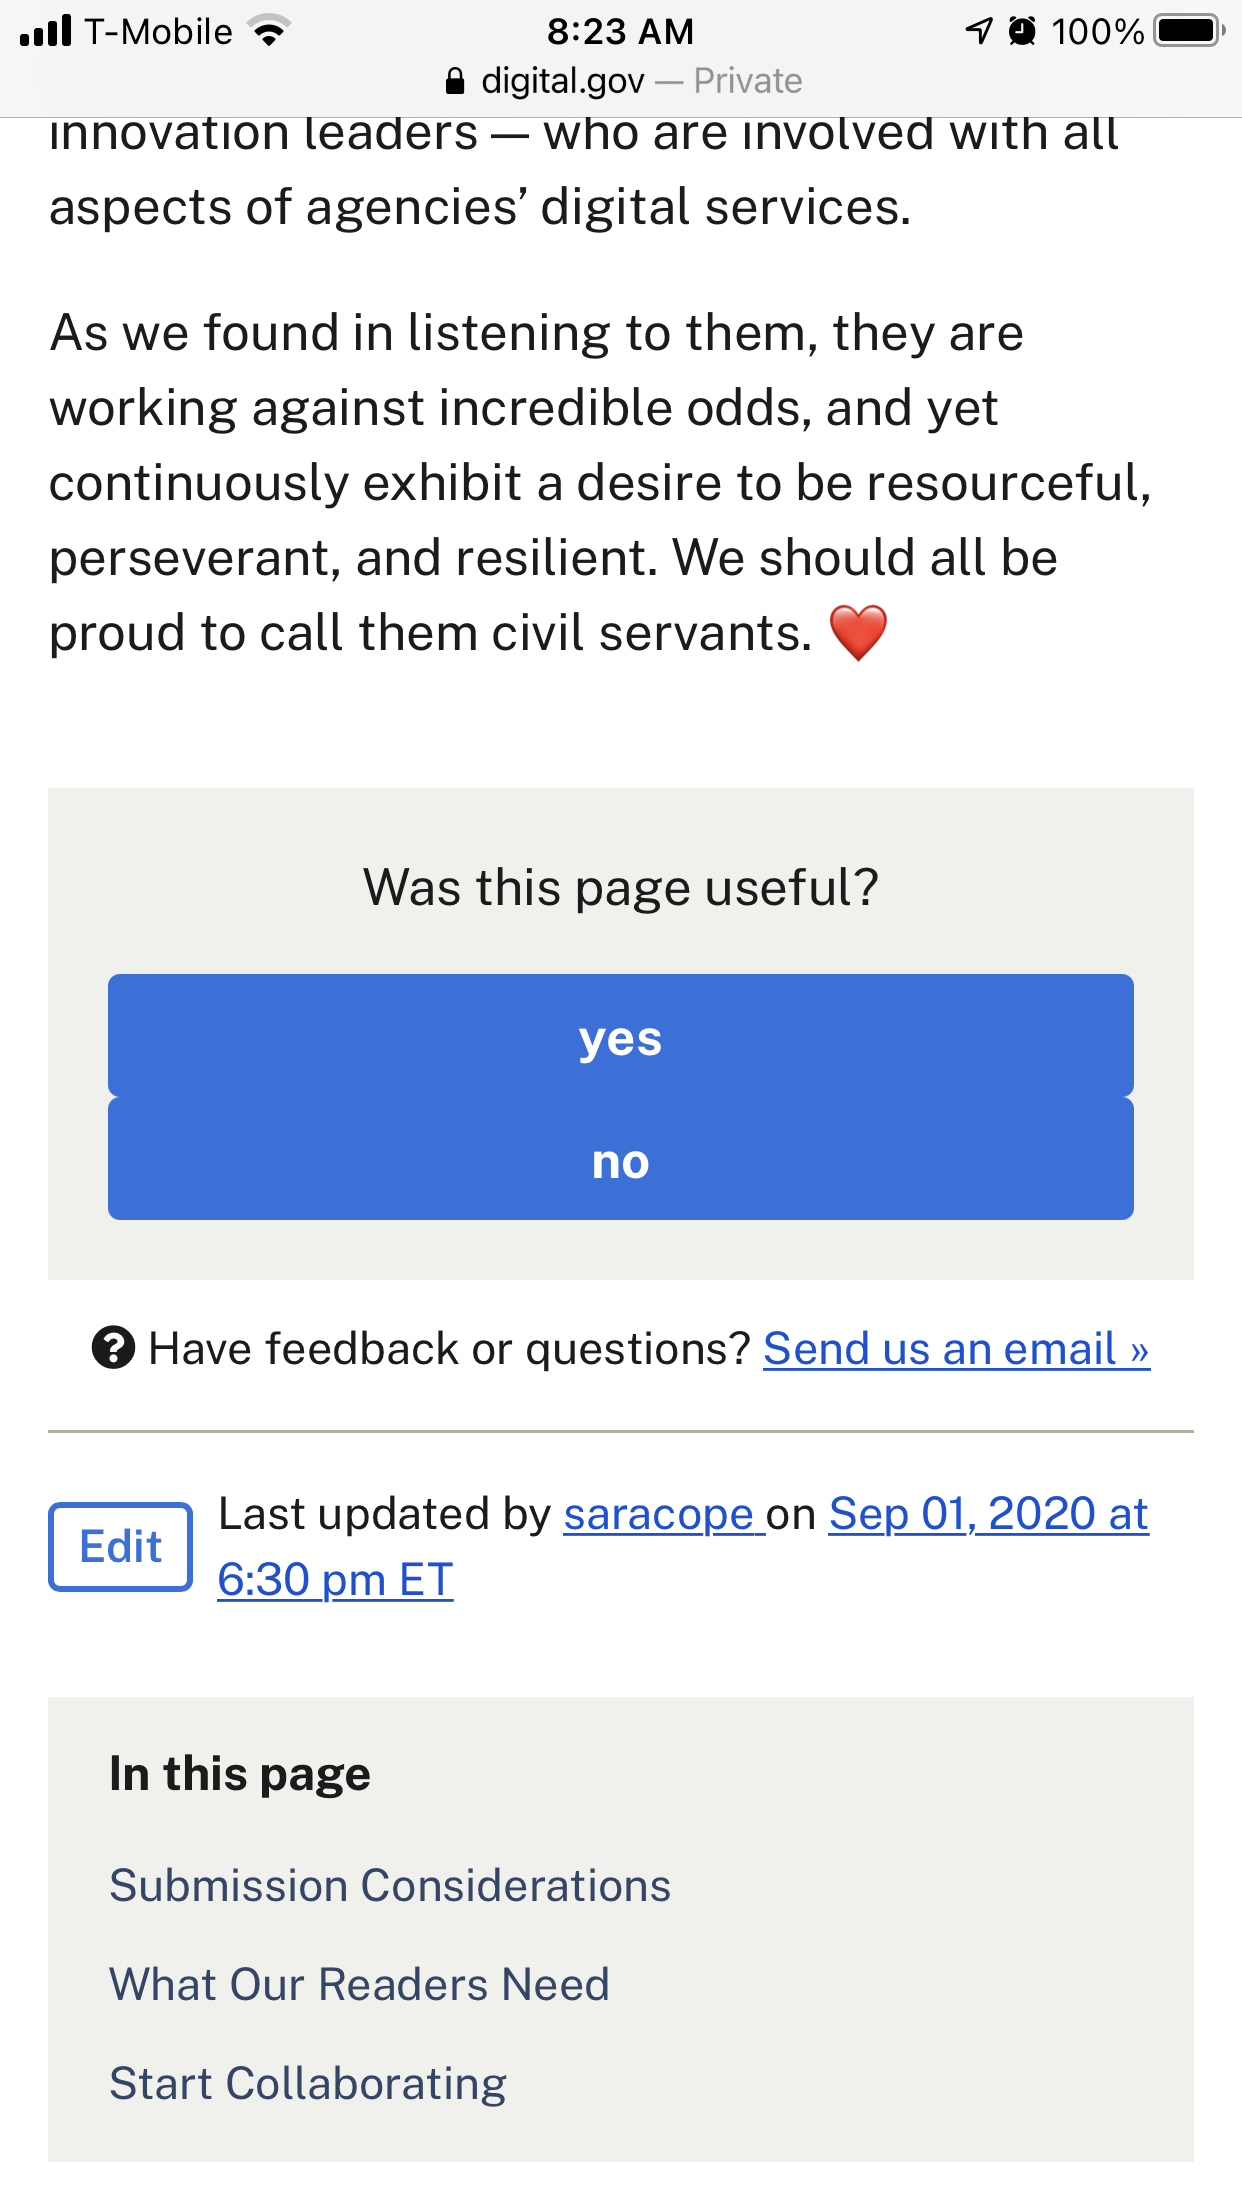Tap the padlock icon in the address bar
The height and width of the screenshot is (2208, 1242).
pos(456,80)
